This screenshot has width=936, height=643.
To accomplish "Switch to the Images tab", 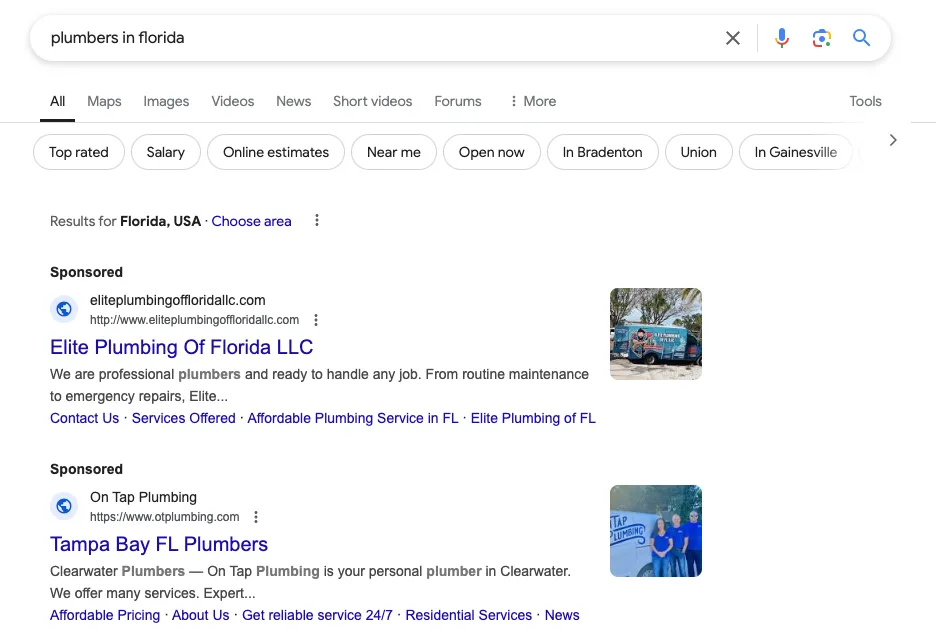I will (x=166, y=101).
